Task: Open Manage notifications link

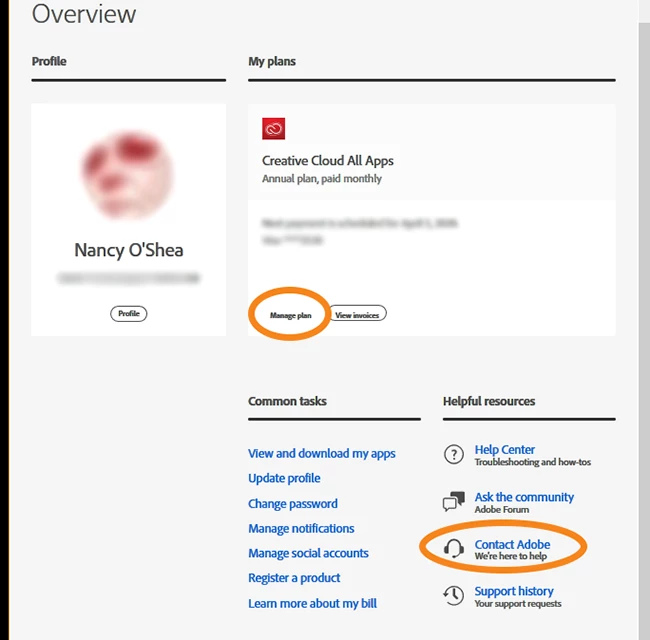Action: [301, 528]
